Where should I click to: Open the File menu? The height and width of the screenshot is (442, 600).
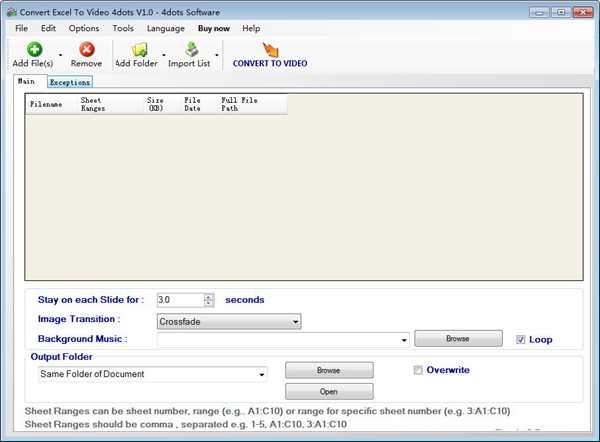click(21, 28)
